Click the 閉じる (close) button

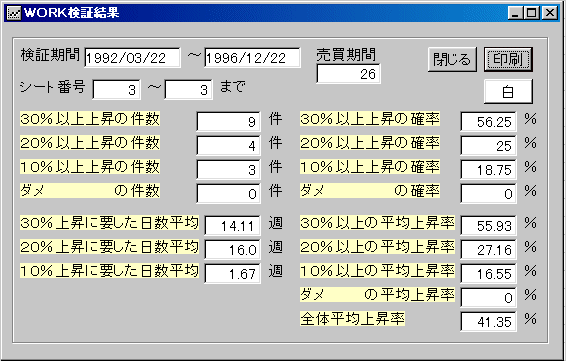[x=452, y=59]
